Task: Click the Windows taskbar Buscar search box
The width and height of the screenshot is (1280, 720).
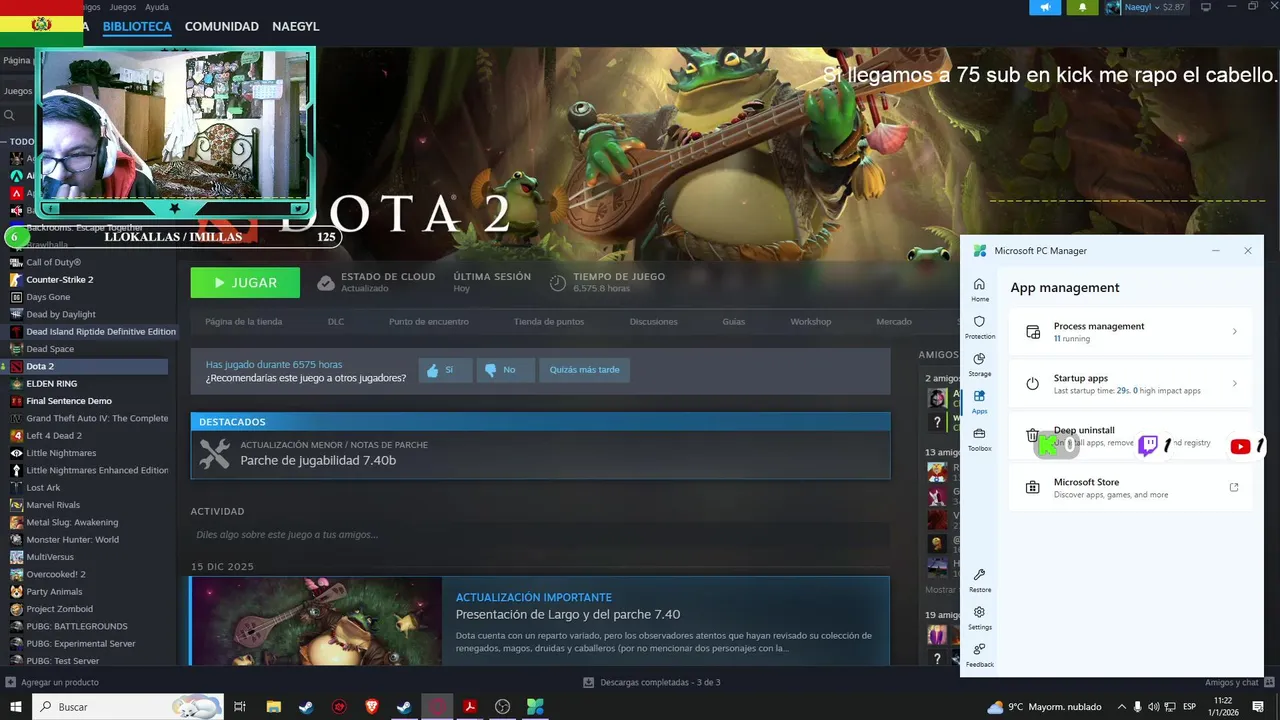Action: (x=128, y=707)
